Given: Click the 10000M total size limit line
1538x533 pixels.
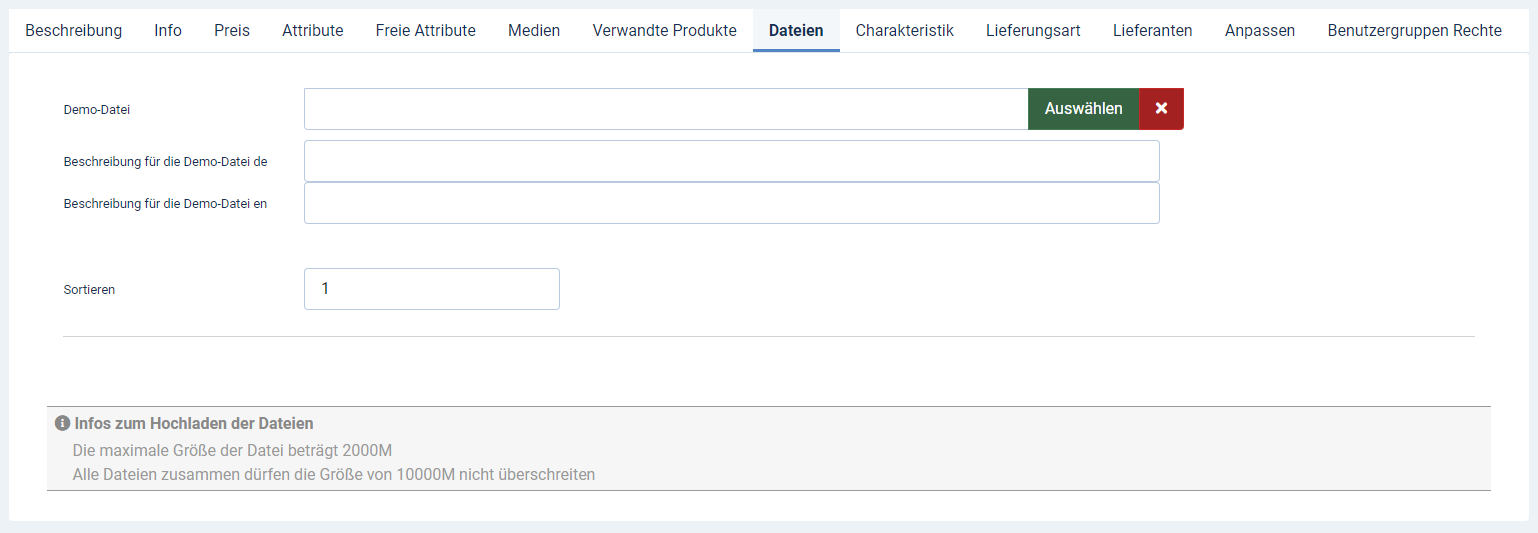Looking at the screenshot, I should [x=334, y=475].
